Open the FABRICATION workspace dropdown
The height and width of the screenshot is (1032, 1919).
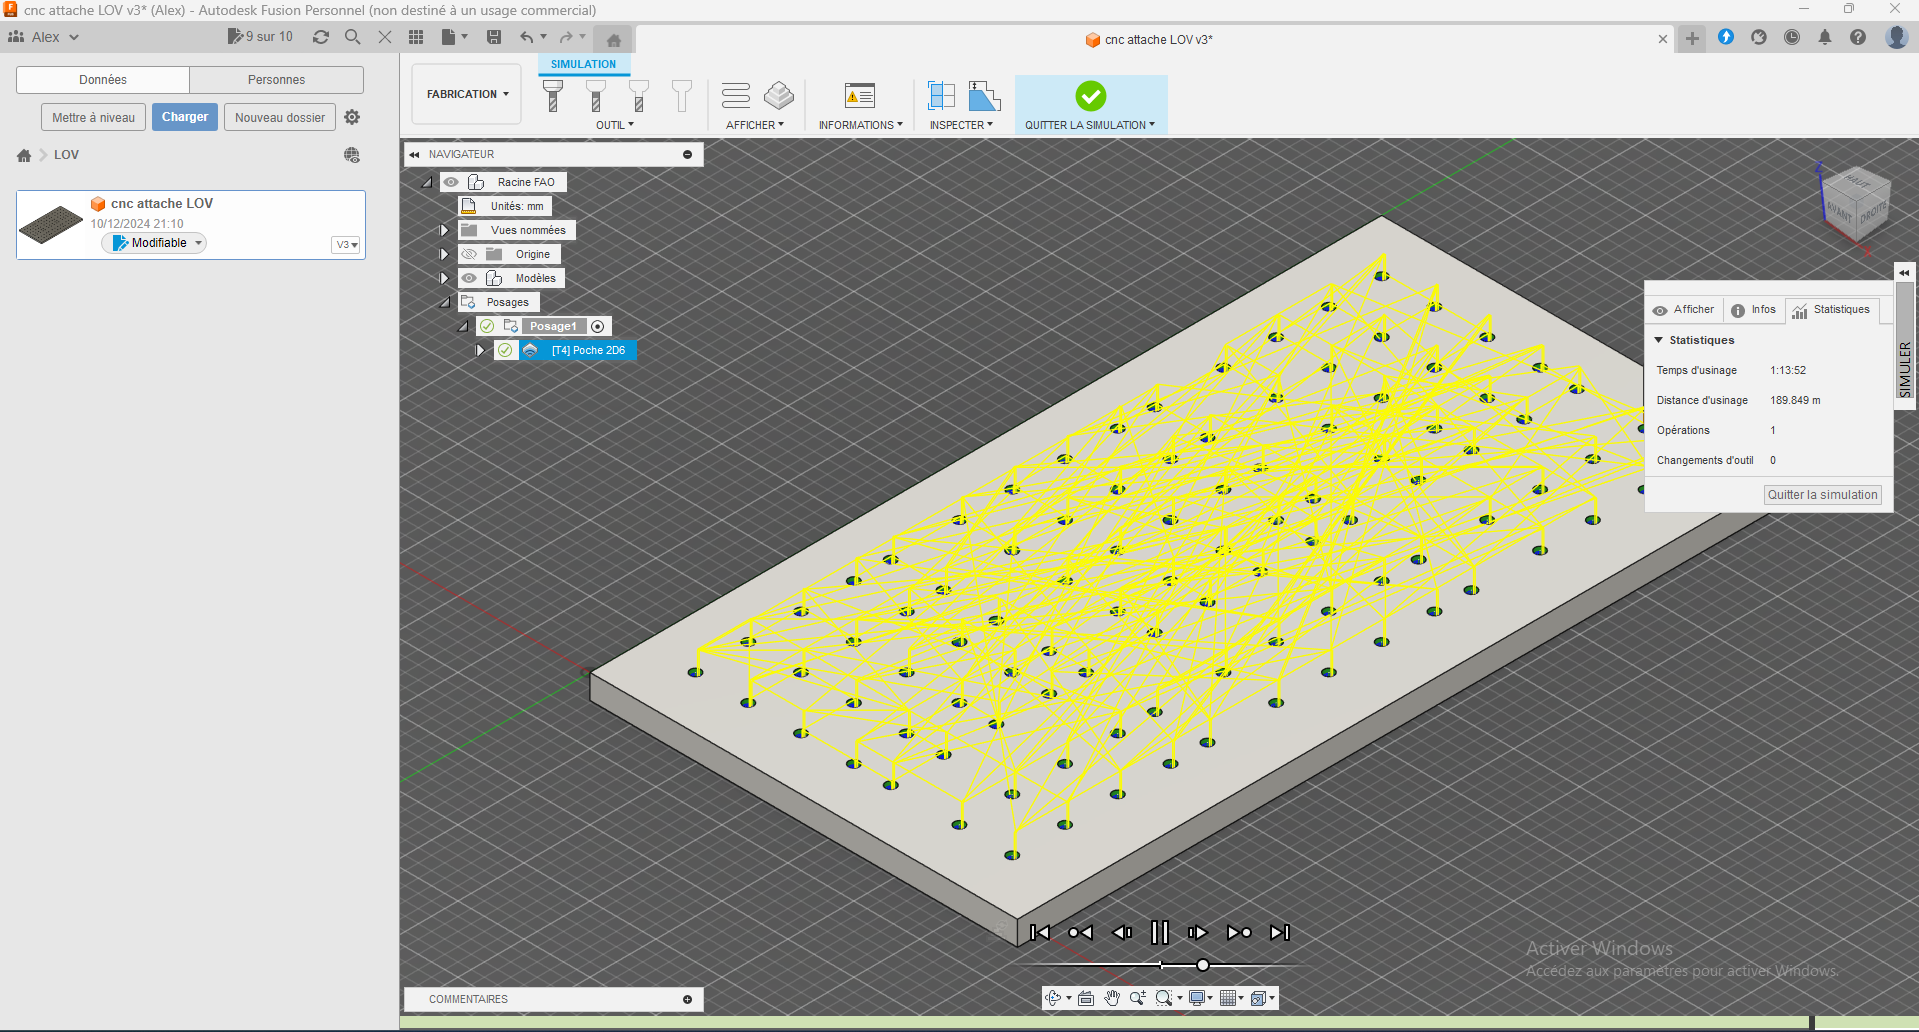tap(467, 94)
